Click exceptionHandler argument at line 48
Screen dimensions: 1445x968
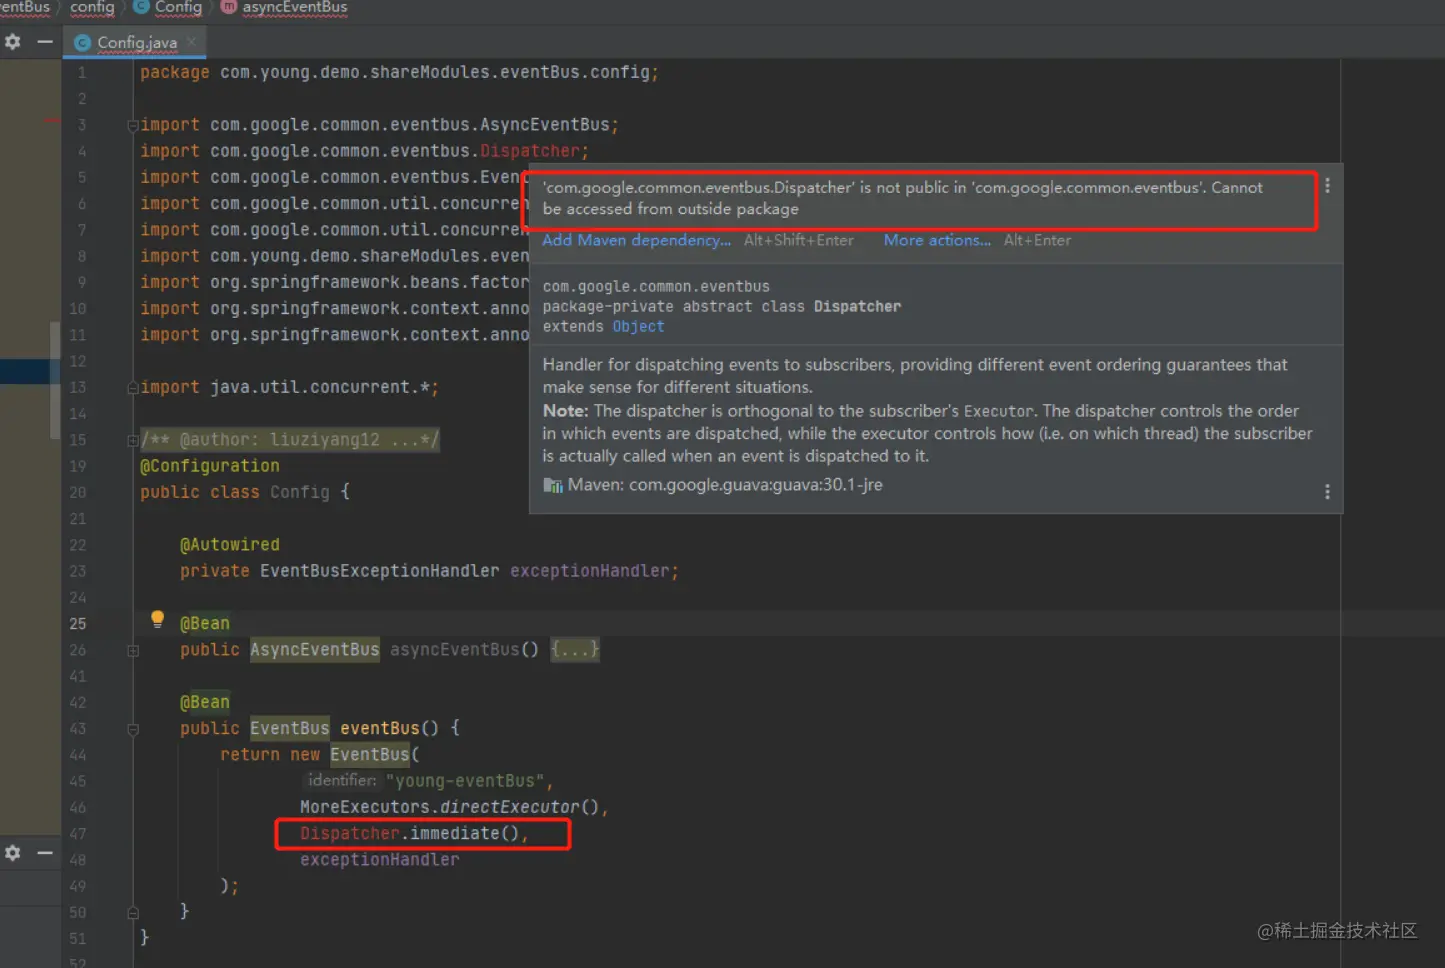380,860
